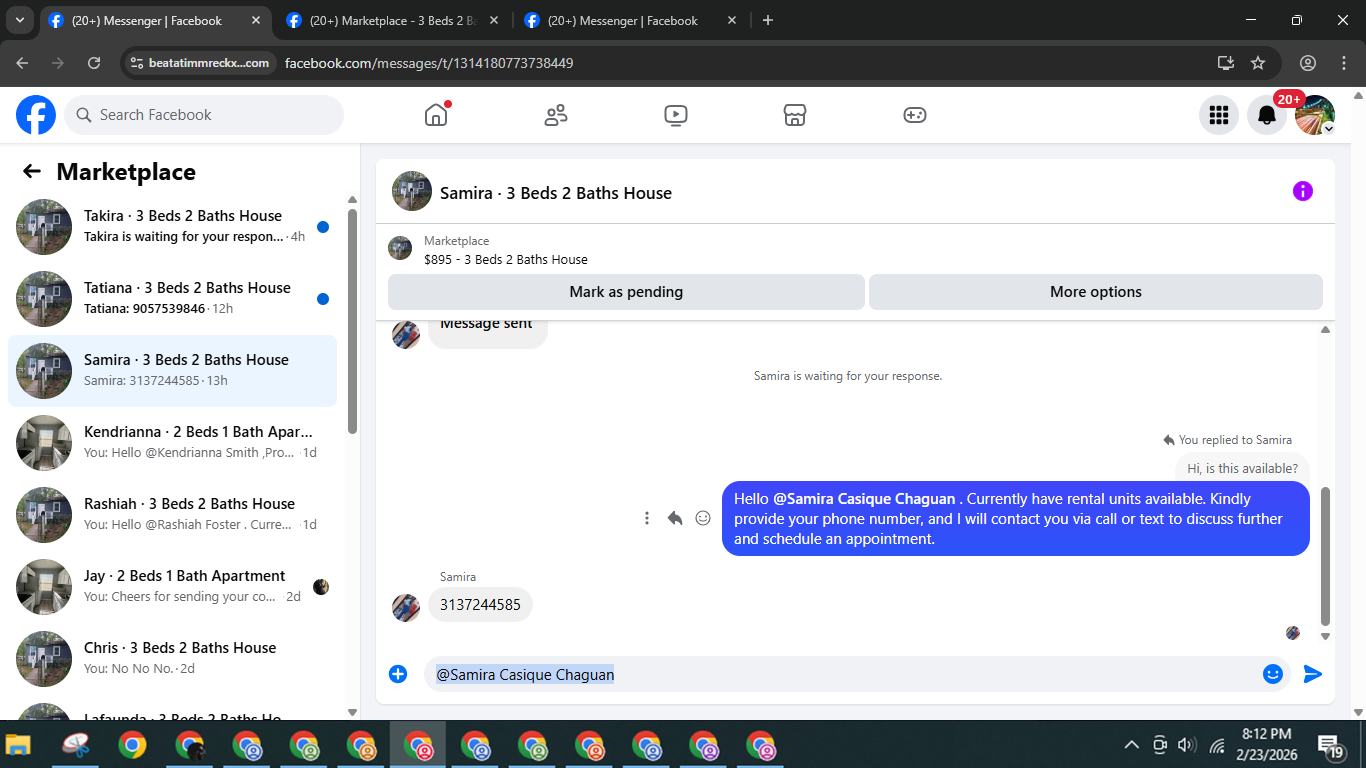1366x768 pixels.
Task: Click the Mark as pending button
Action: pyautogui.click(x=626, y=292)
